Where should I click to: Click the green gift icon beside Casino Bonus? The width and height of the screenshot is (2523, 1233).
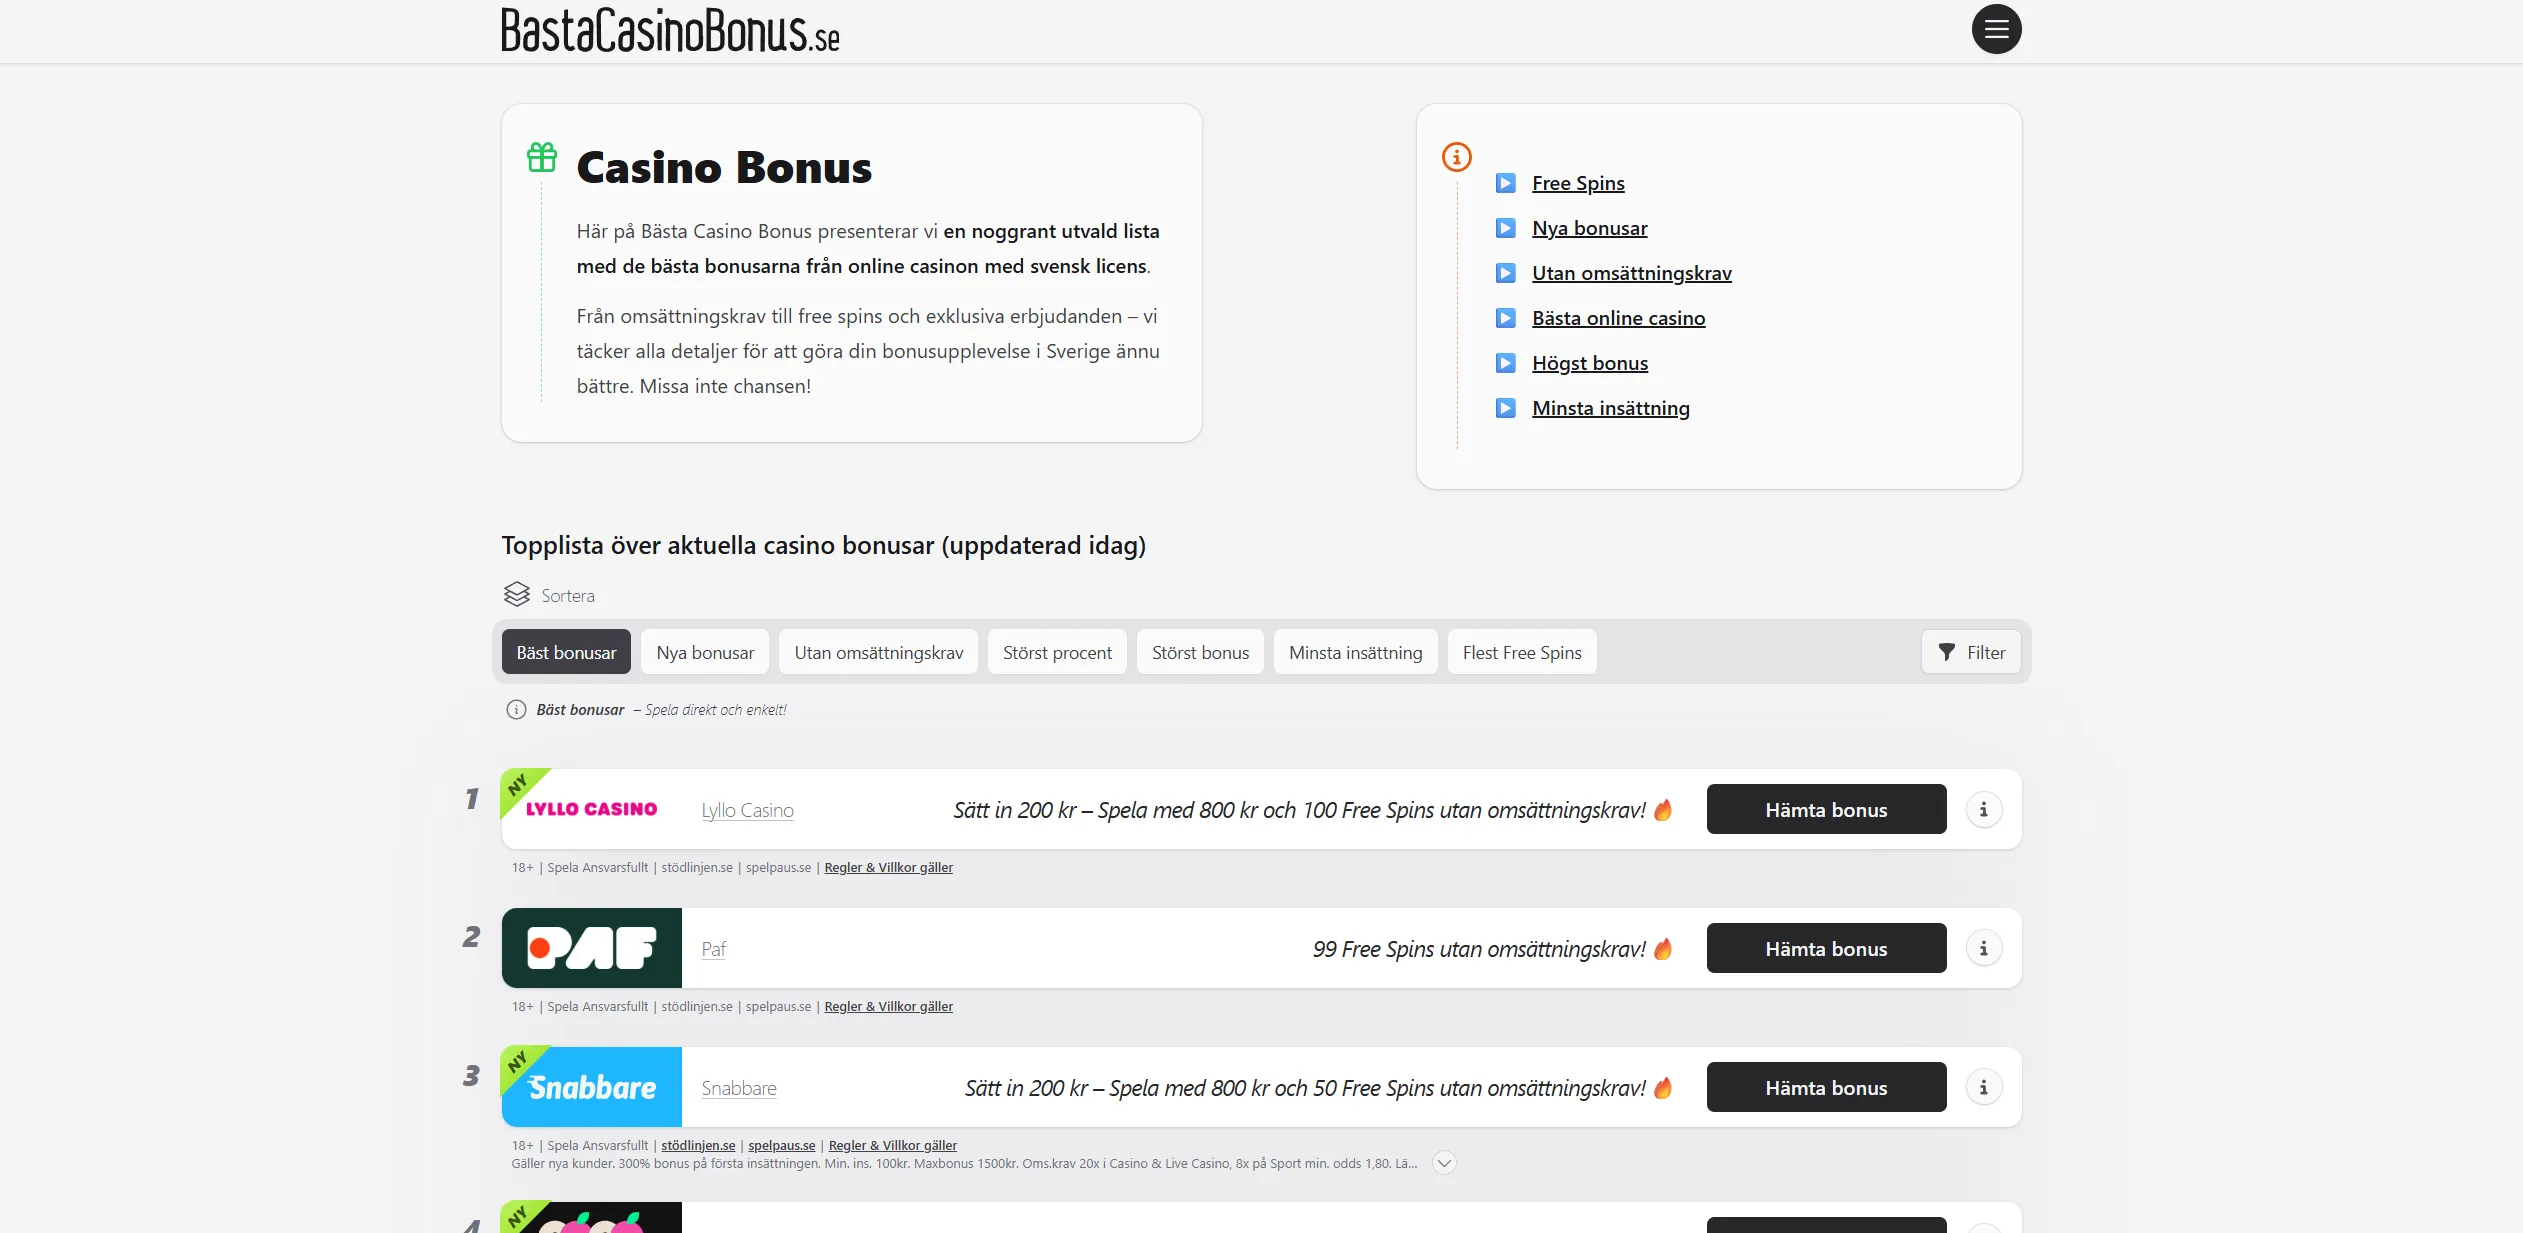pos(542,157)
